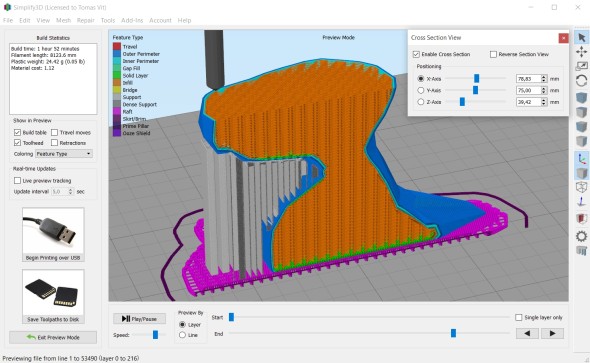Open the Repair menu
This screenshot has height=363, width=590.
click(85, 20)
